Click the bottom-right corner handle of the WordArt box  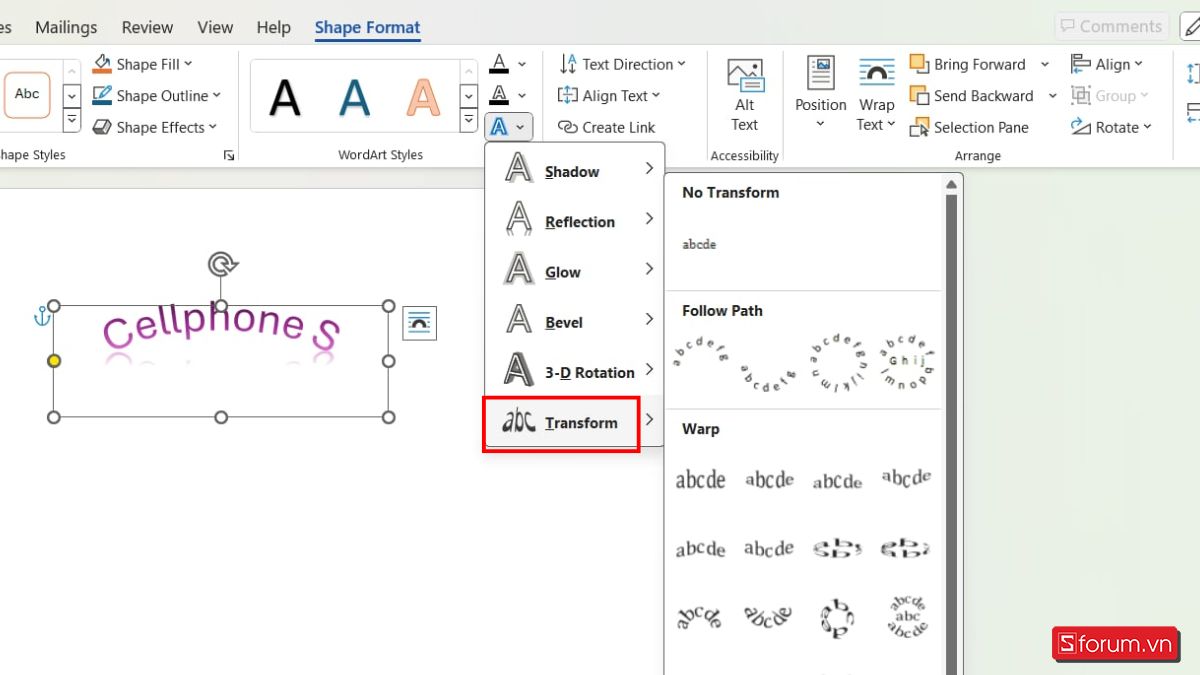tap(389, 417)
